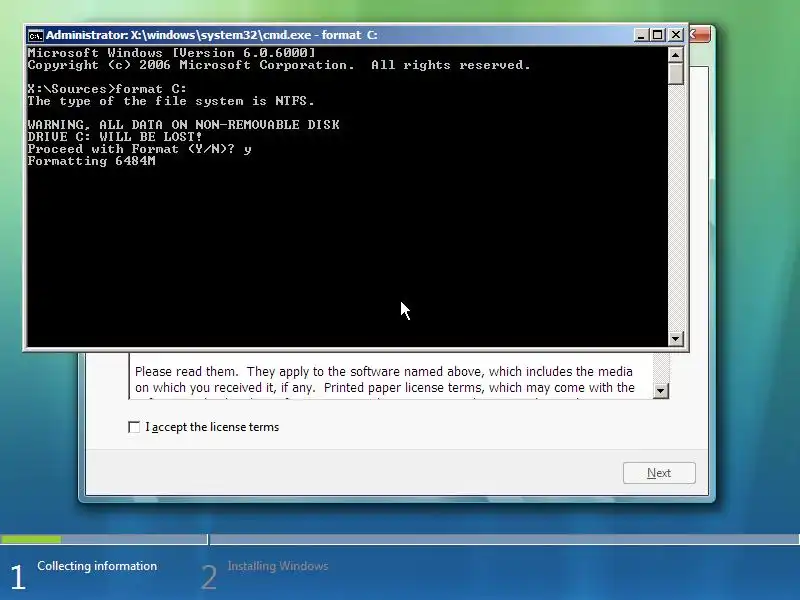Click the 'Formatting 6484M' line

click(x=92, y=161)
